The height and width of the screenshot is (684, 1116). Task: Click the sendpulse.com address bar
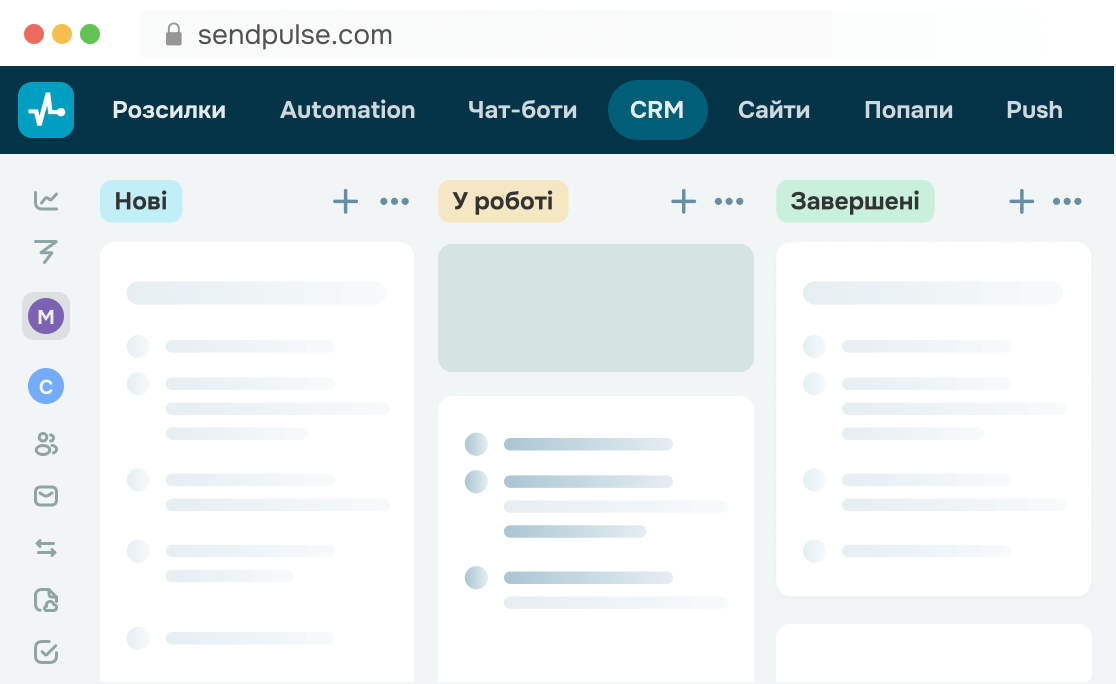point(295,35)
